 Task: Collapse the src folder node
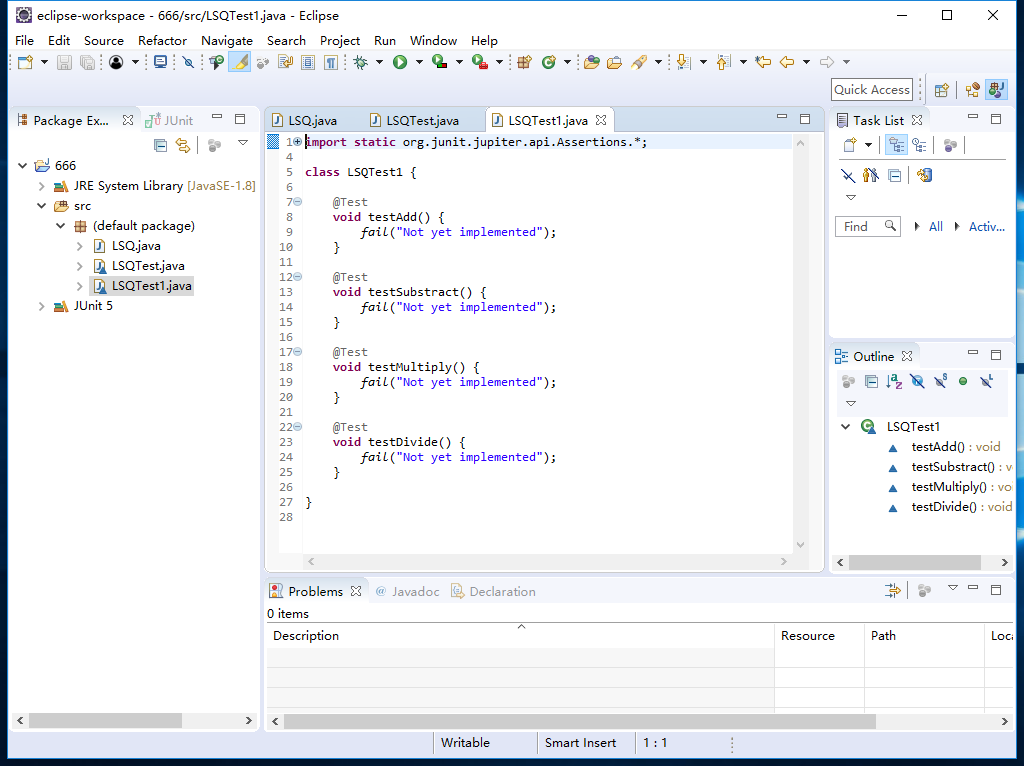42,206
